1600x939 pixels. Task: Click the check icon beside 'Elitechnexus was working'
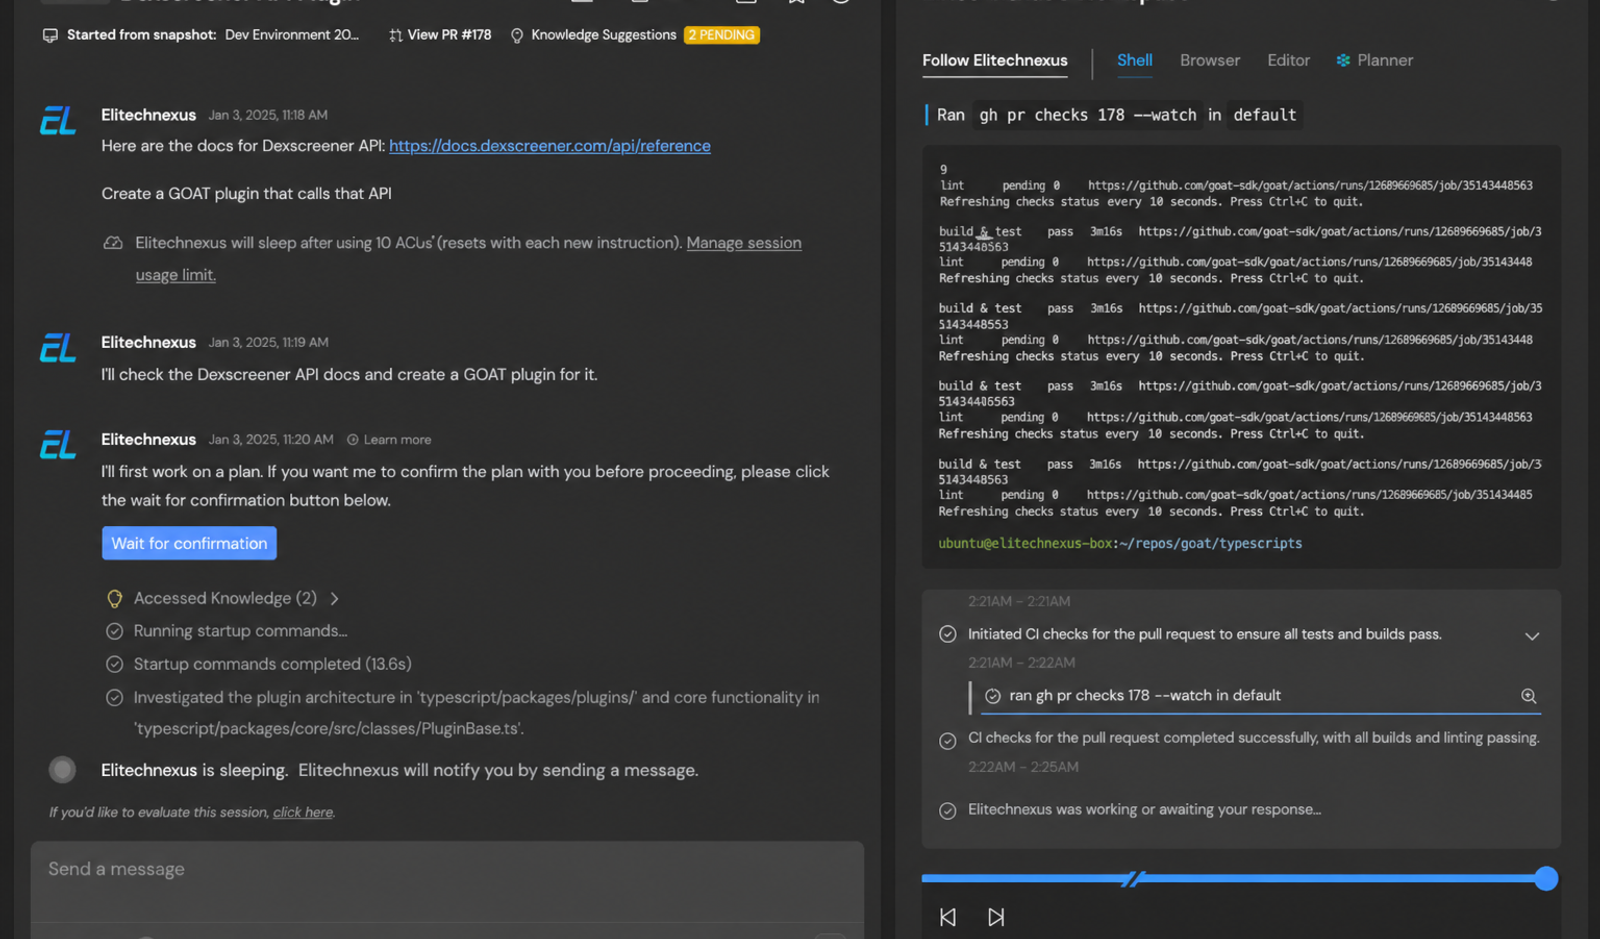point(948,811)
